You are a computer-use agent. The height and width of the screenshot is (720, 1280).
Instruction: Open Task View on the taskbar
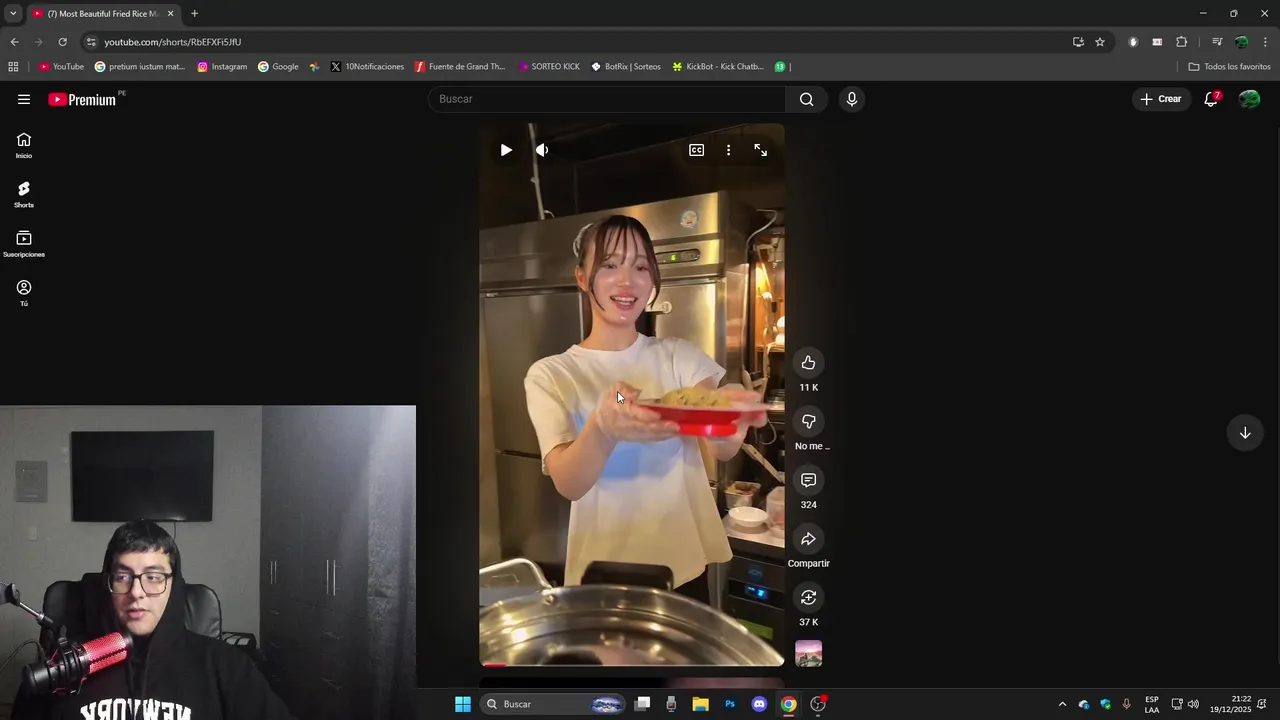(x=643, y=704)
